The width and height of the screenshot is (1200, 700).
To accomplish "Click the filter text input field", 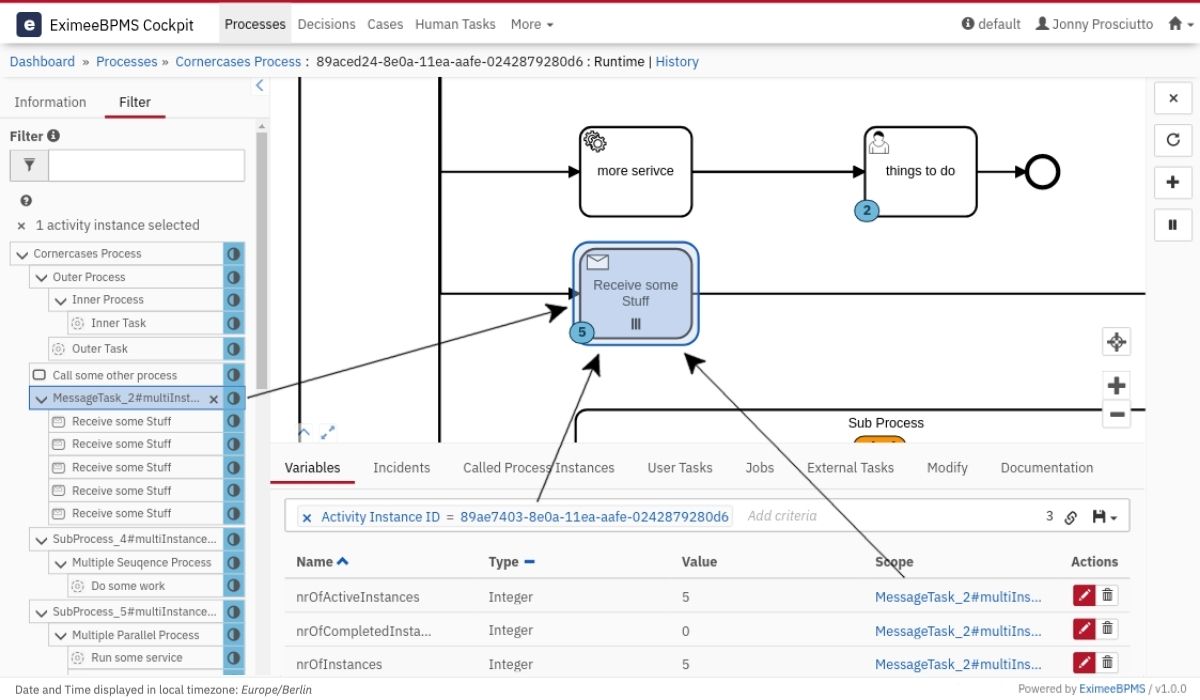I will pos(146,165).
